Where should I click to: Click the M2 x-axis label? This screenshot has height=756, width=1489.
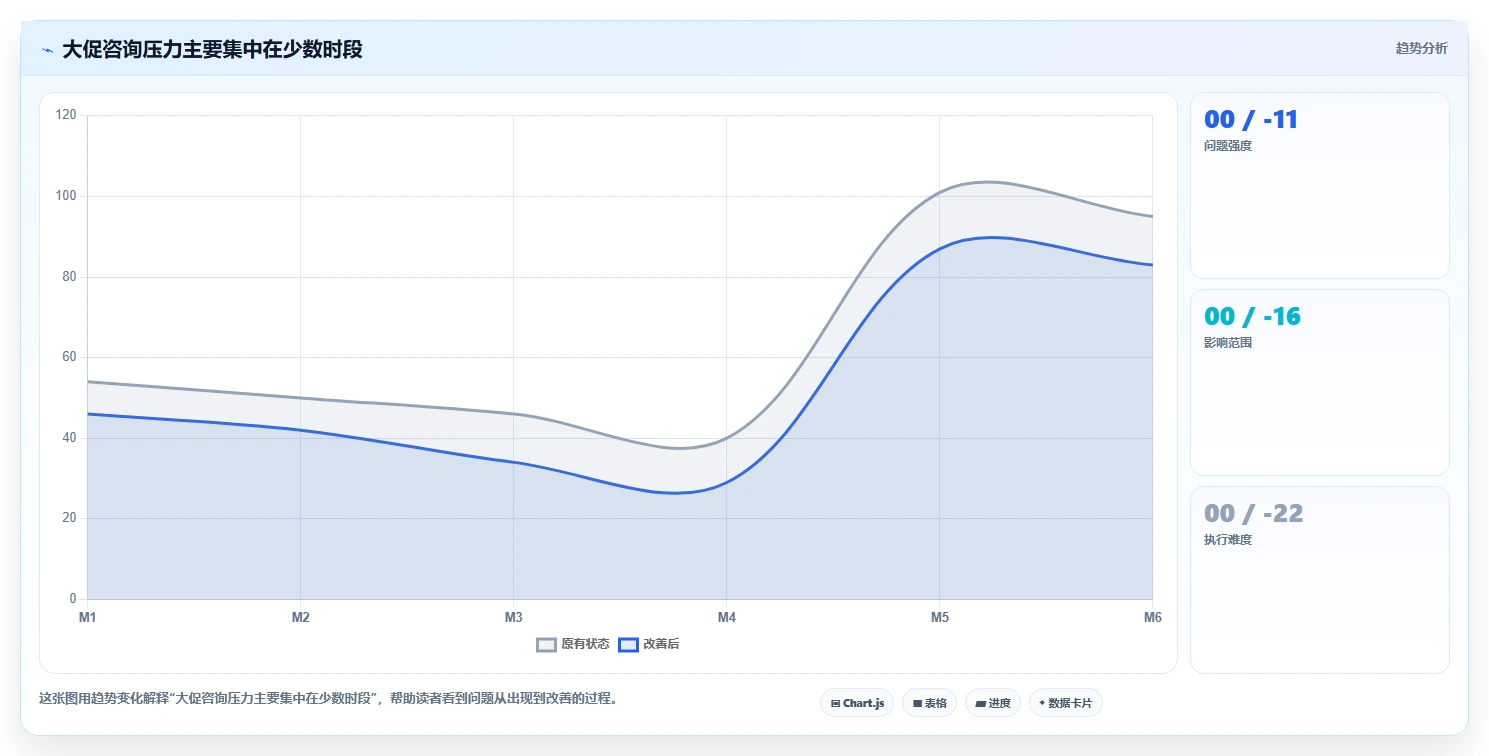pos(301,618)
